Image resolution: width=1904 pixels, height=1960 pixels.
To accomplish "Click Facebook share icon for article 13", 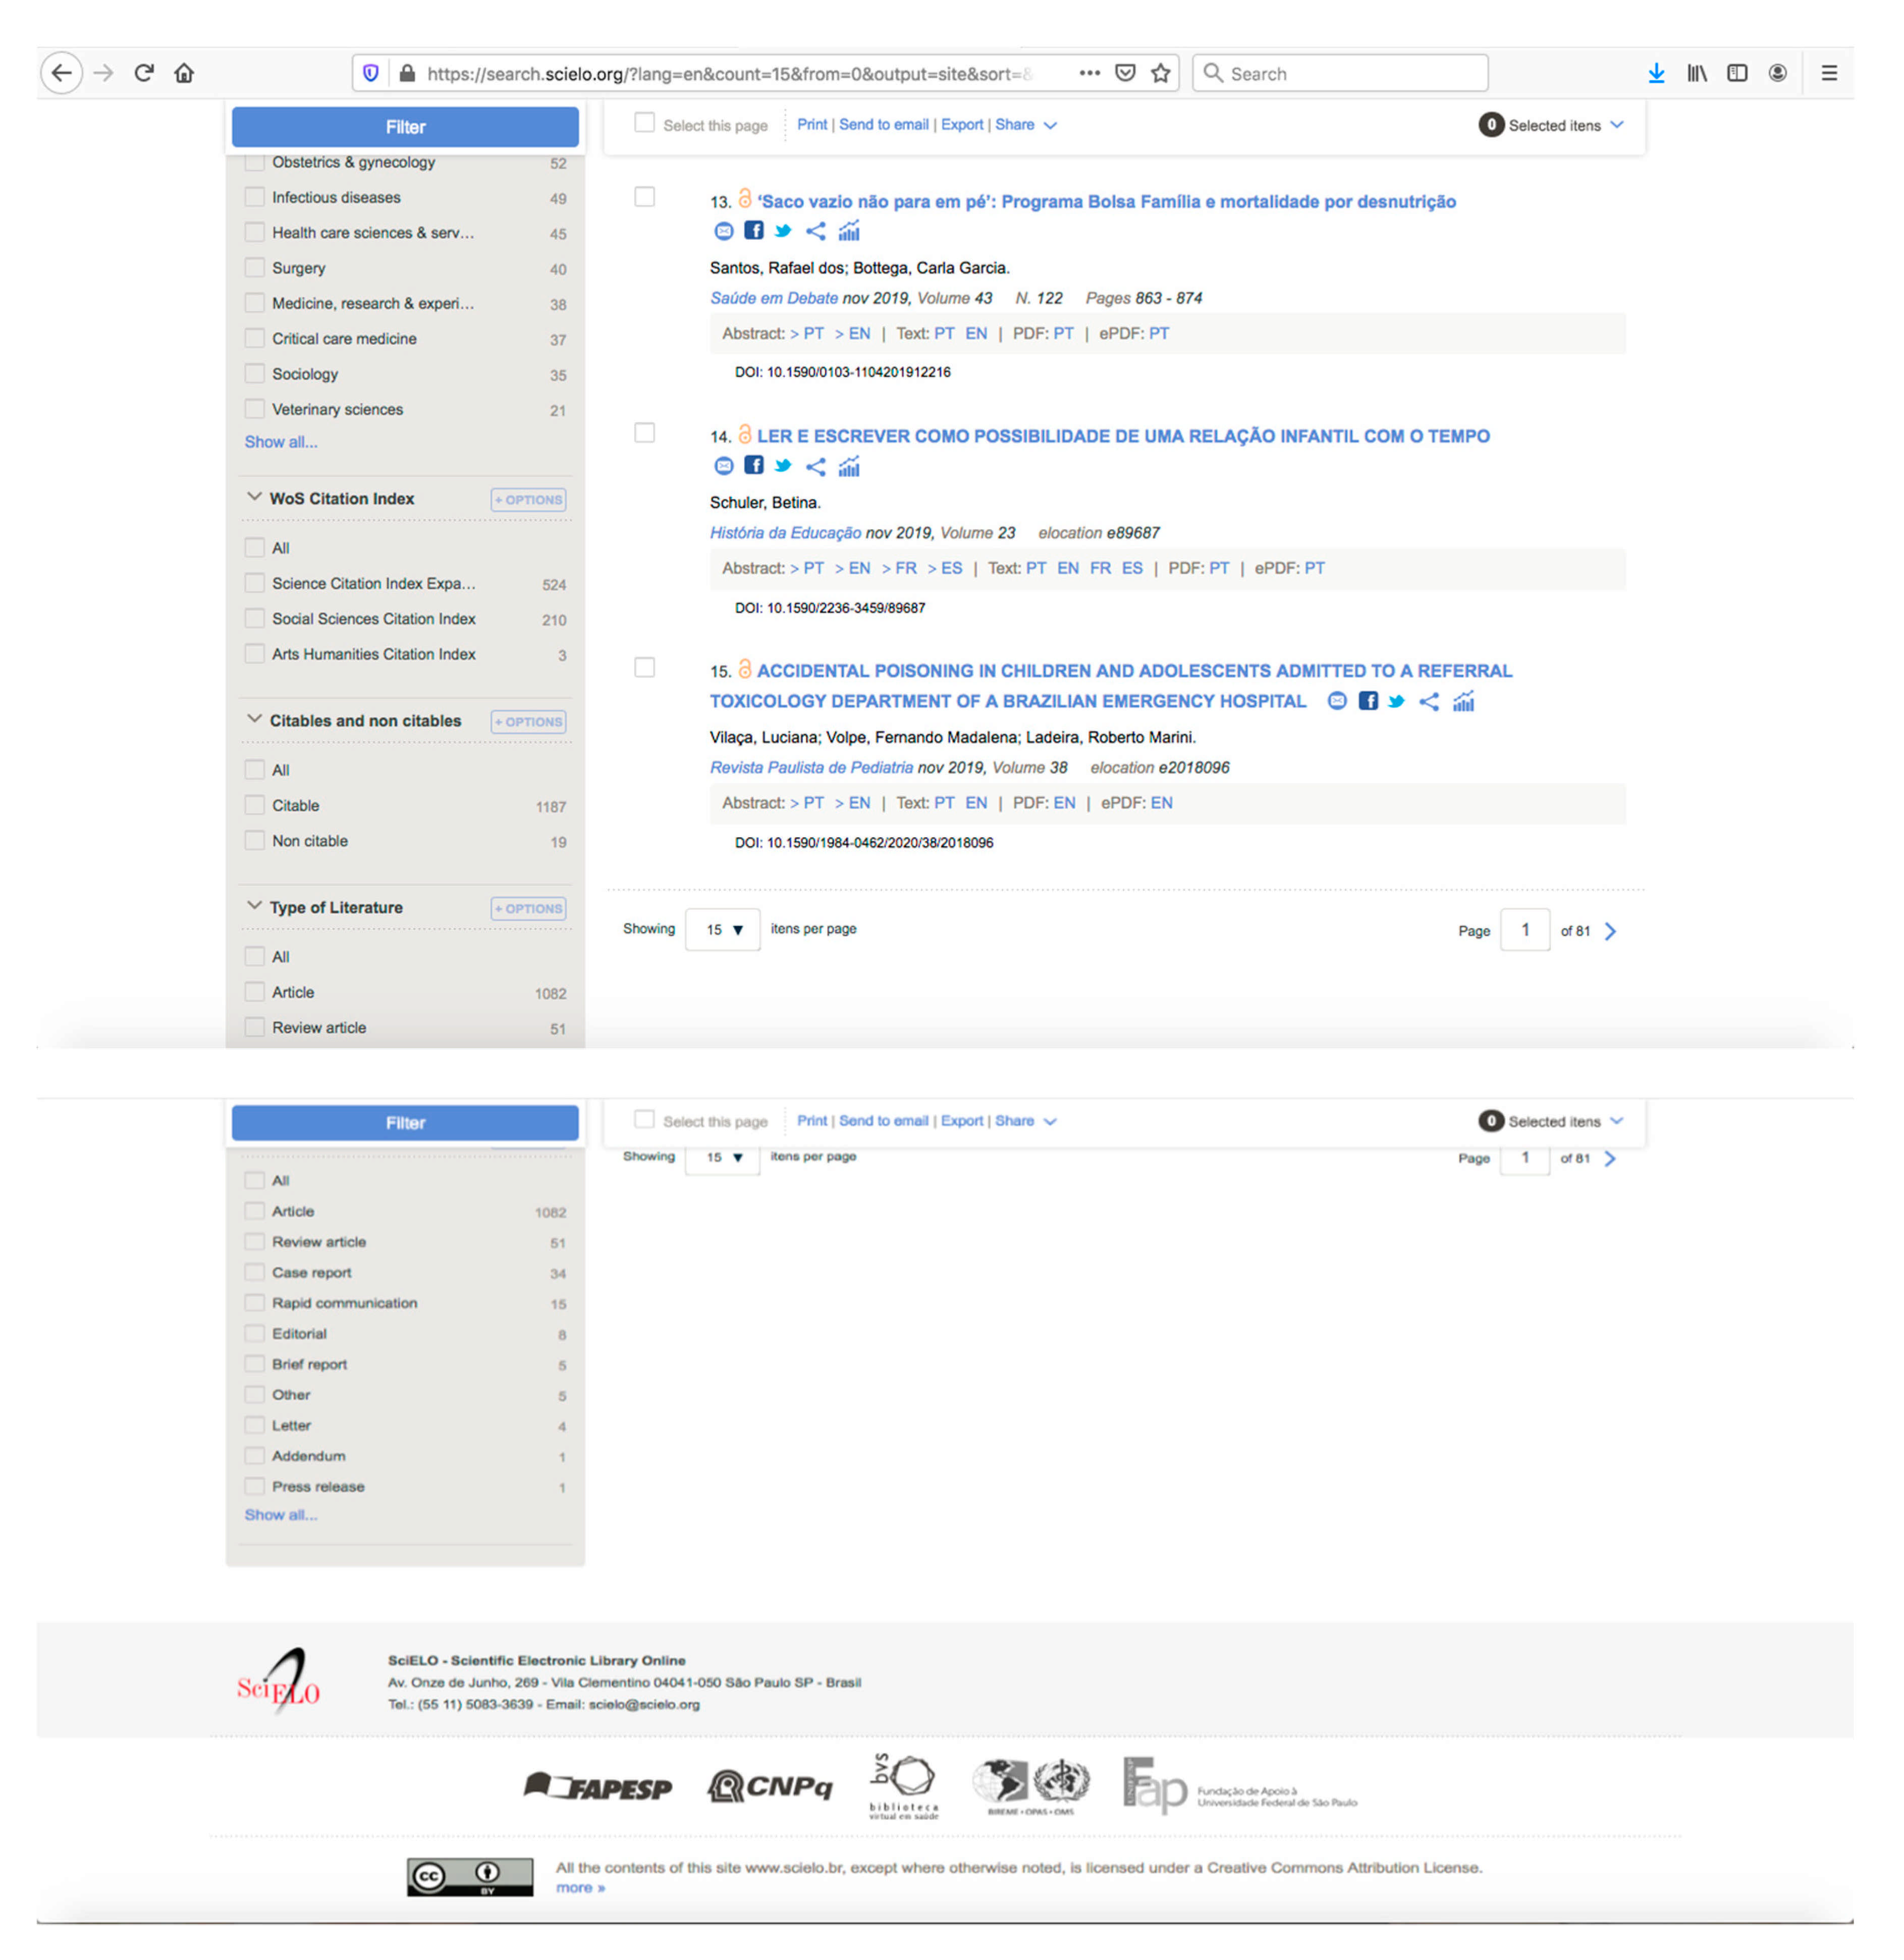I will coord(754,231).
